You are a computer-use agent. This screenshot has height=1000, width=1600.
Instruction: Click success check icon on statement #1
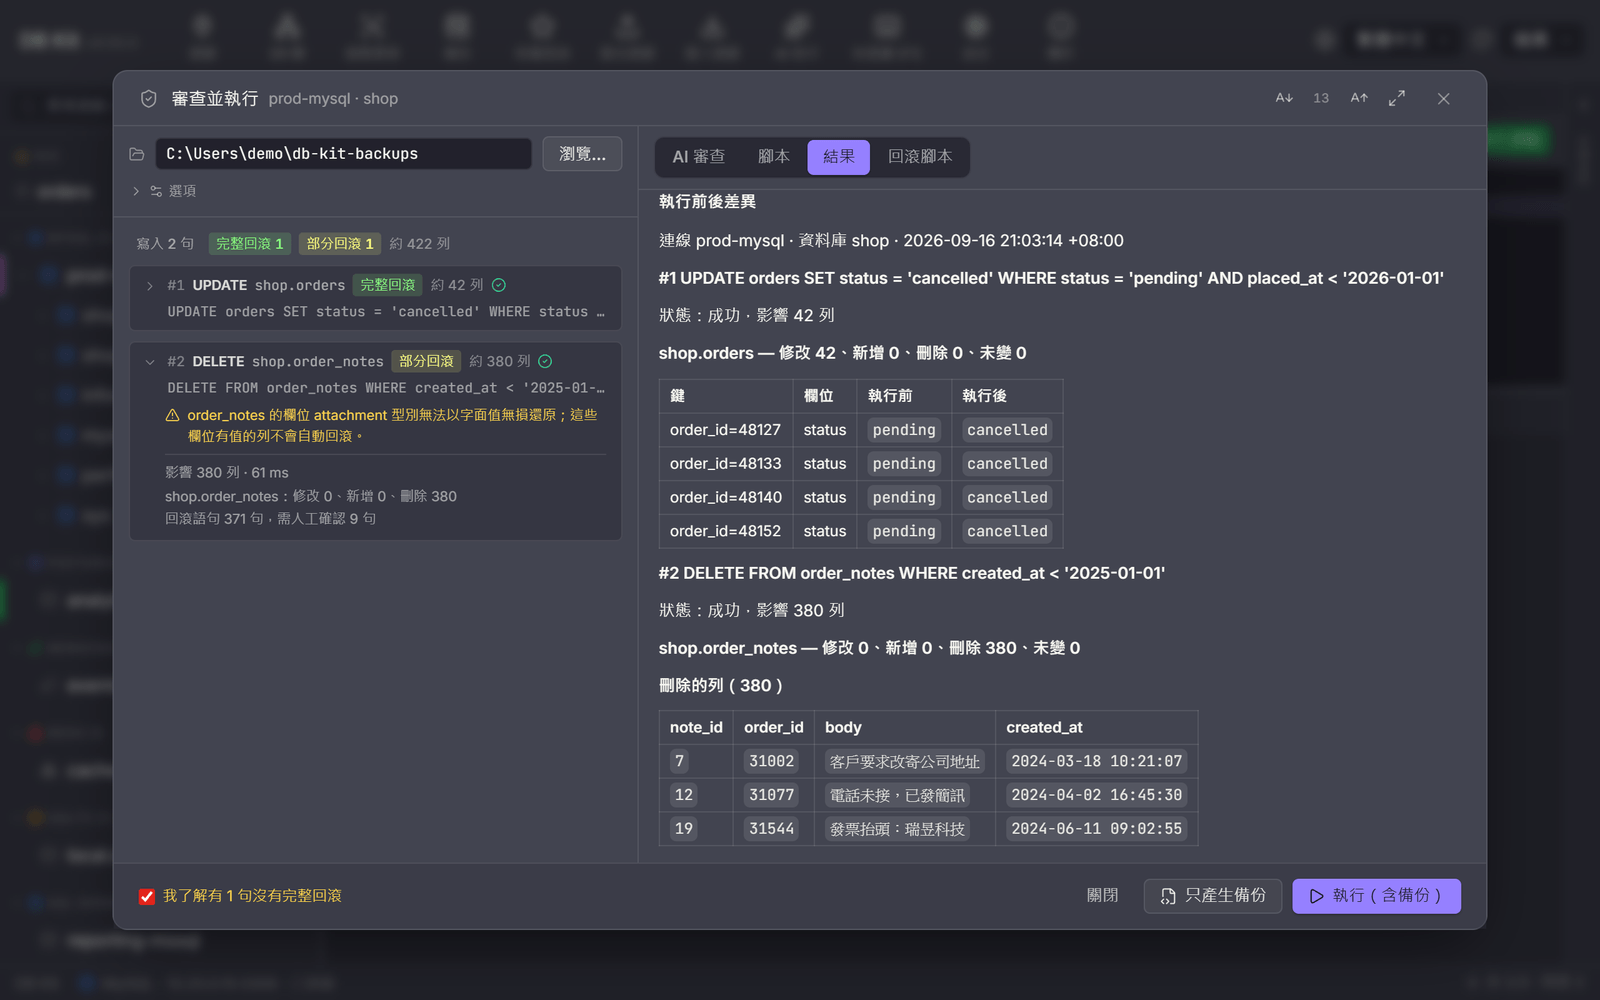[499, 285]
